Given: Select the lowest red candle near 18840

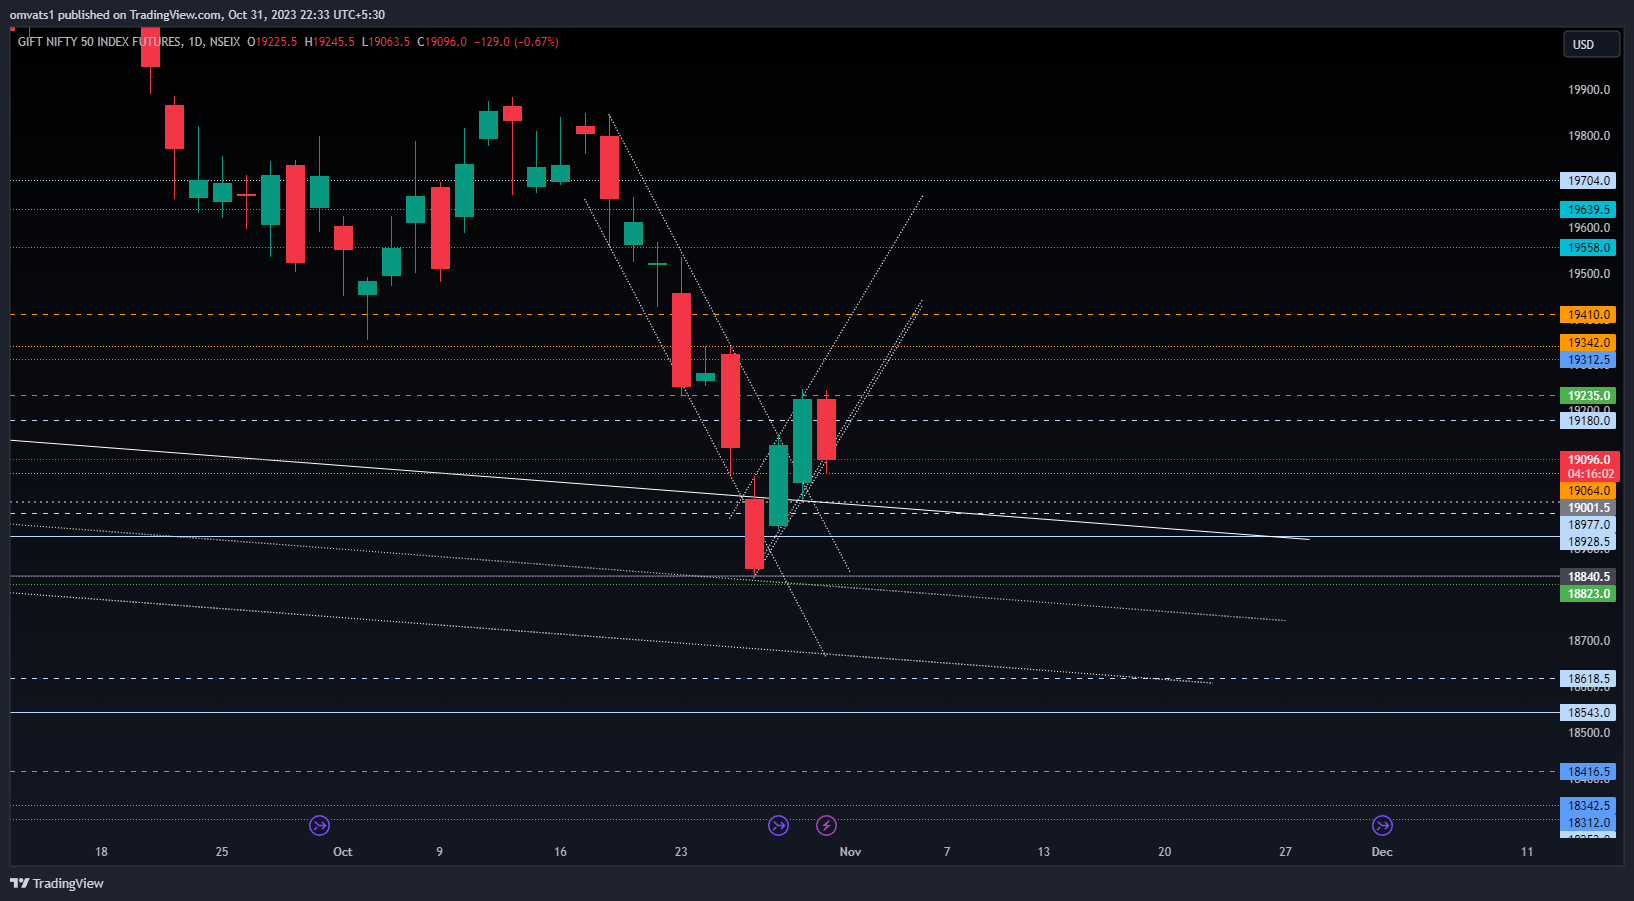Looking at the screenshot, I should (x=754, y=534).
